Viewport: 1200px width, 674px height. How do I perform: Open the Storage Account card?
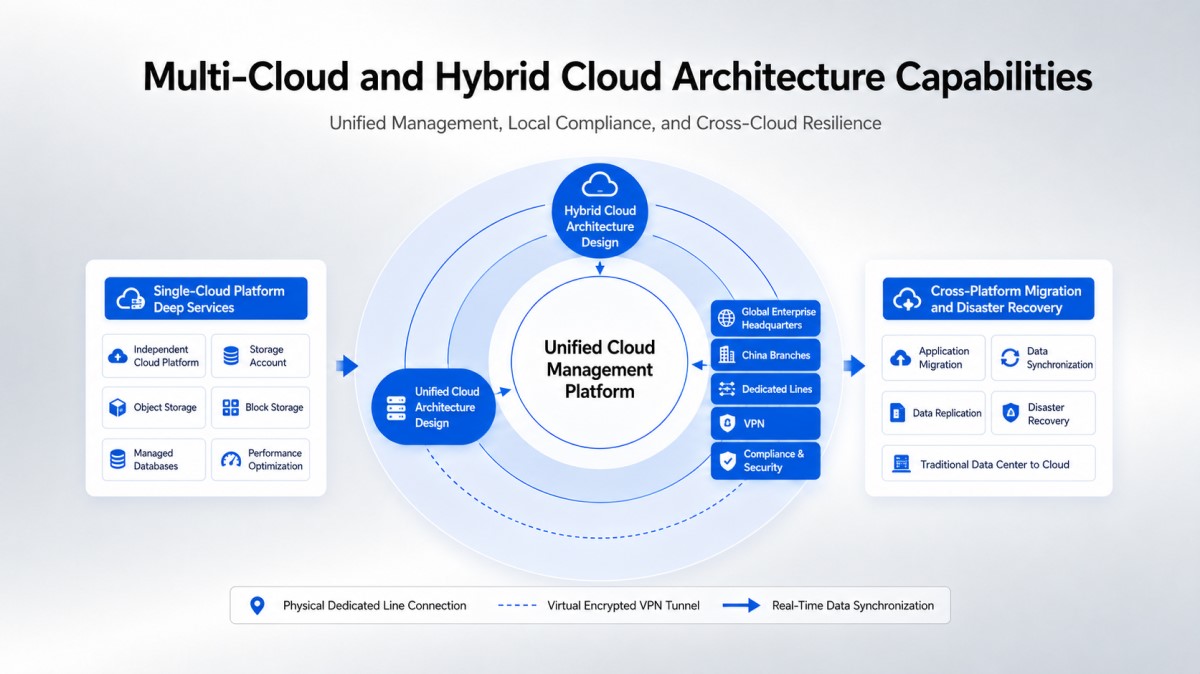[x=260, y=356]
